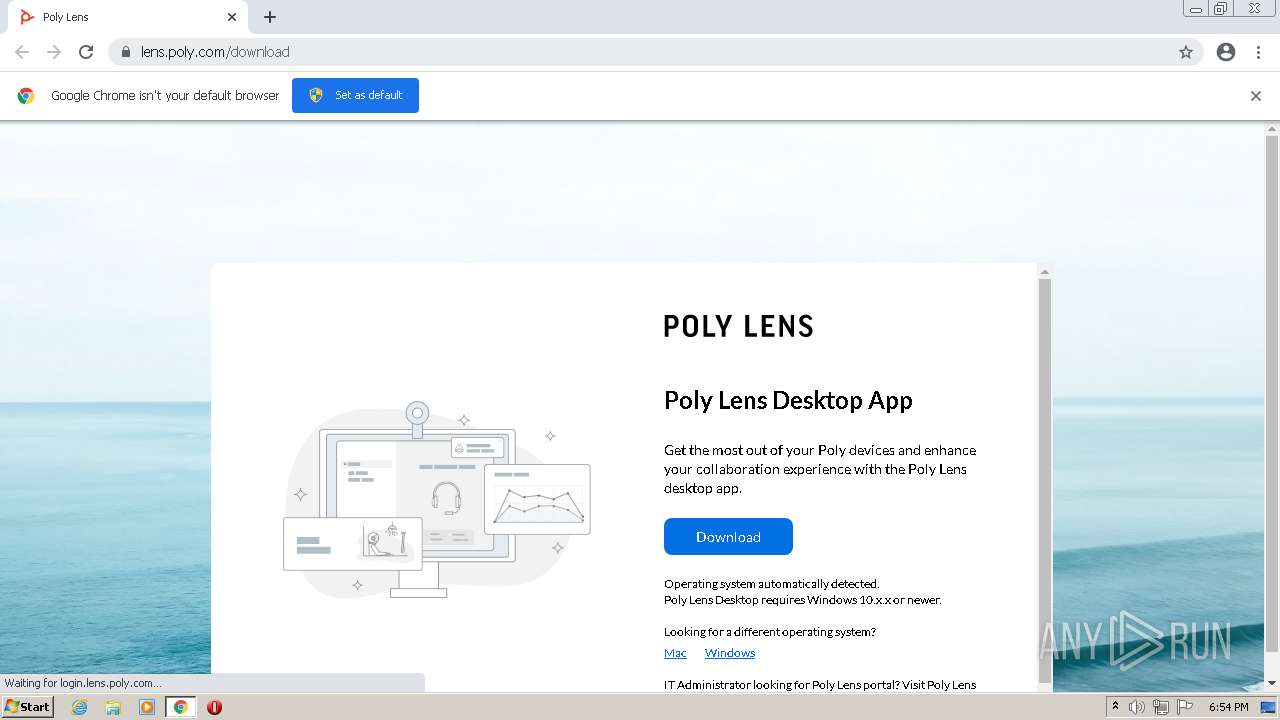Screen dimensions: 1280x720
Task: Click the red stop-sign taskbar icon
Action: click(x=214, y=707)
